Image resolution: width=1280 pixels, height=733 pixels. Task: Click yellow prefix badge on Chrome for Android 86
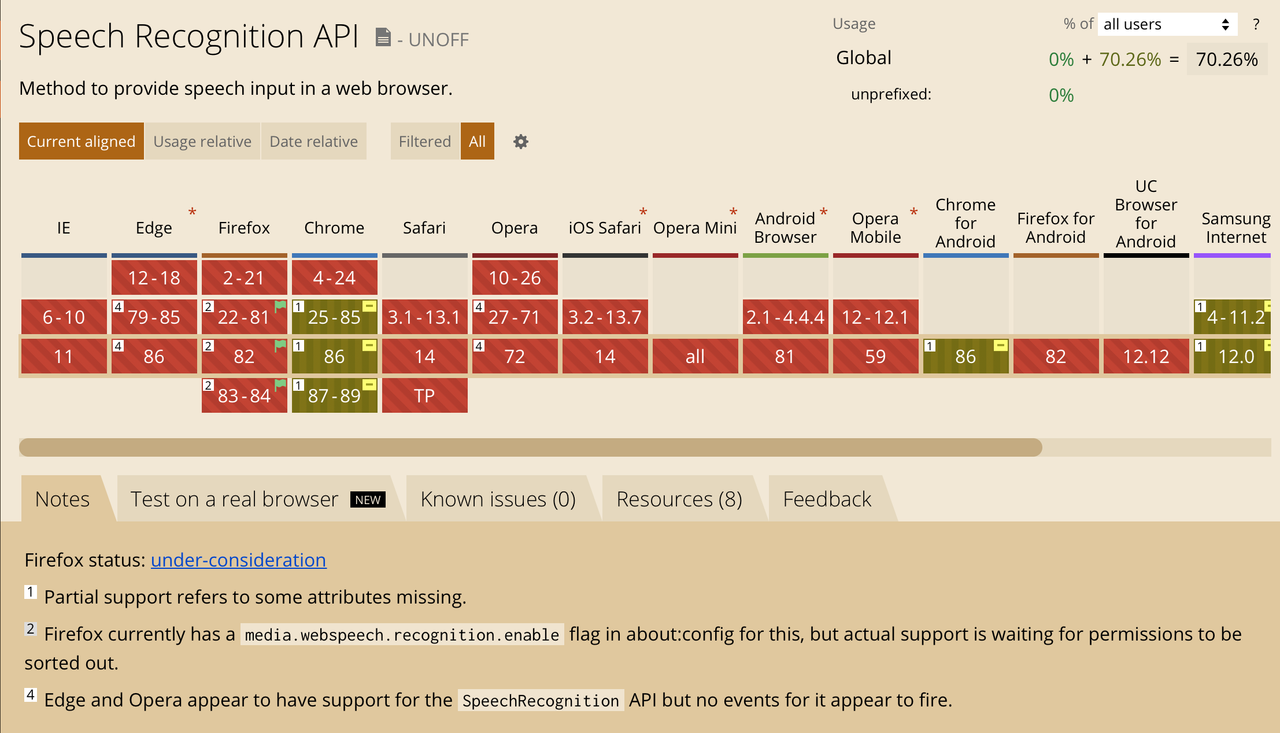tap(1000, 345)
